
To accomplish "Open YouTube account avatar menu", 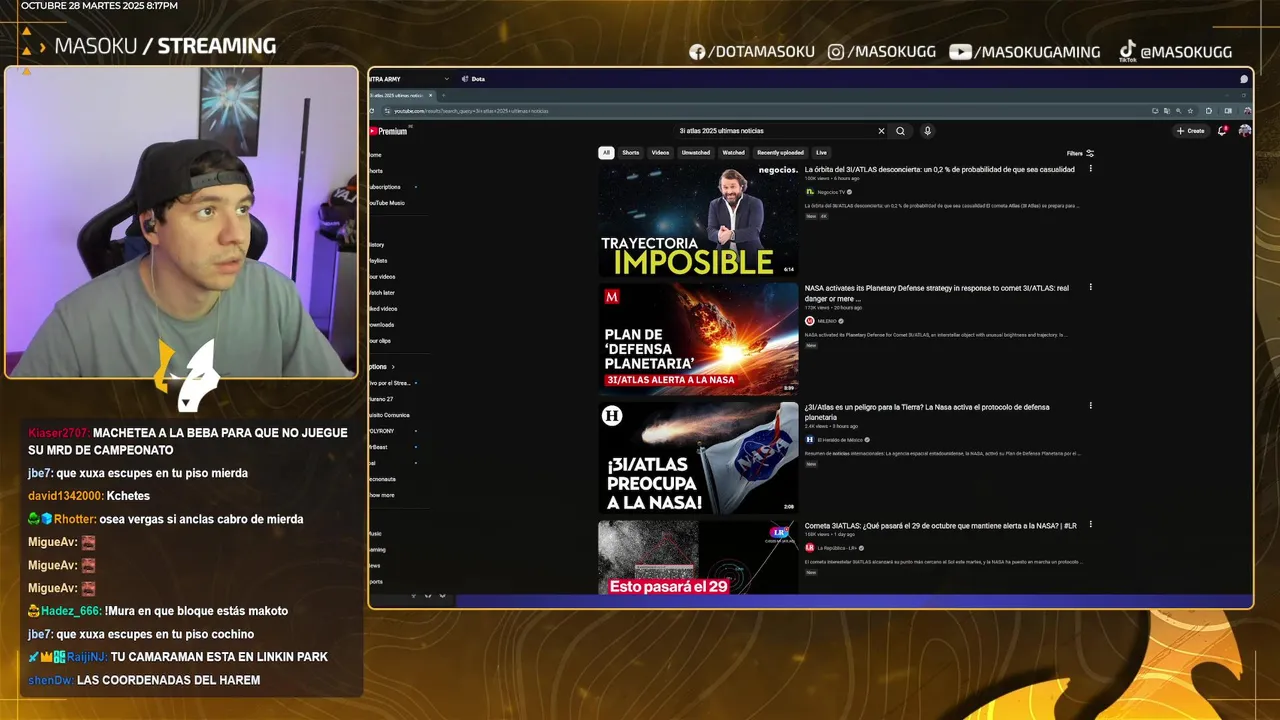I will point(1244,131).
